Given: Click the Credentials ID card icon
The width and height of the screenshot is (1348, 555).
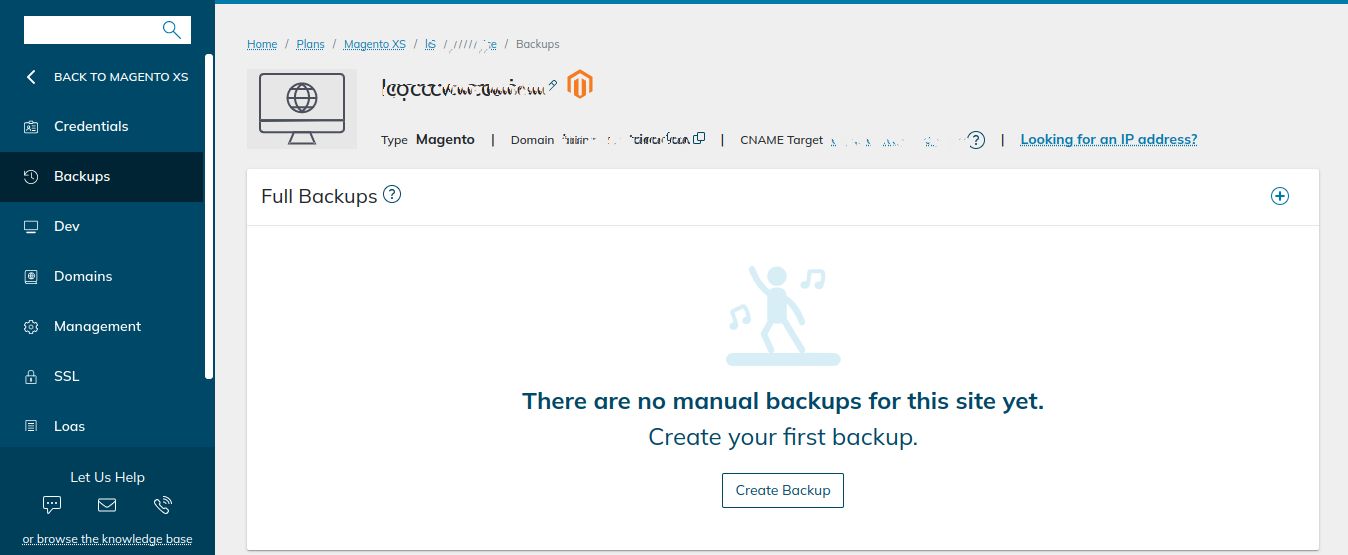Looking at the screenshot, I should tap(31, 127).
